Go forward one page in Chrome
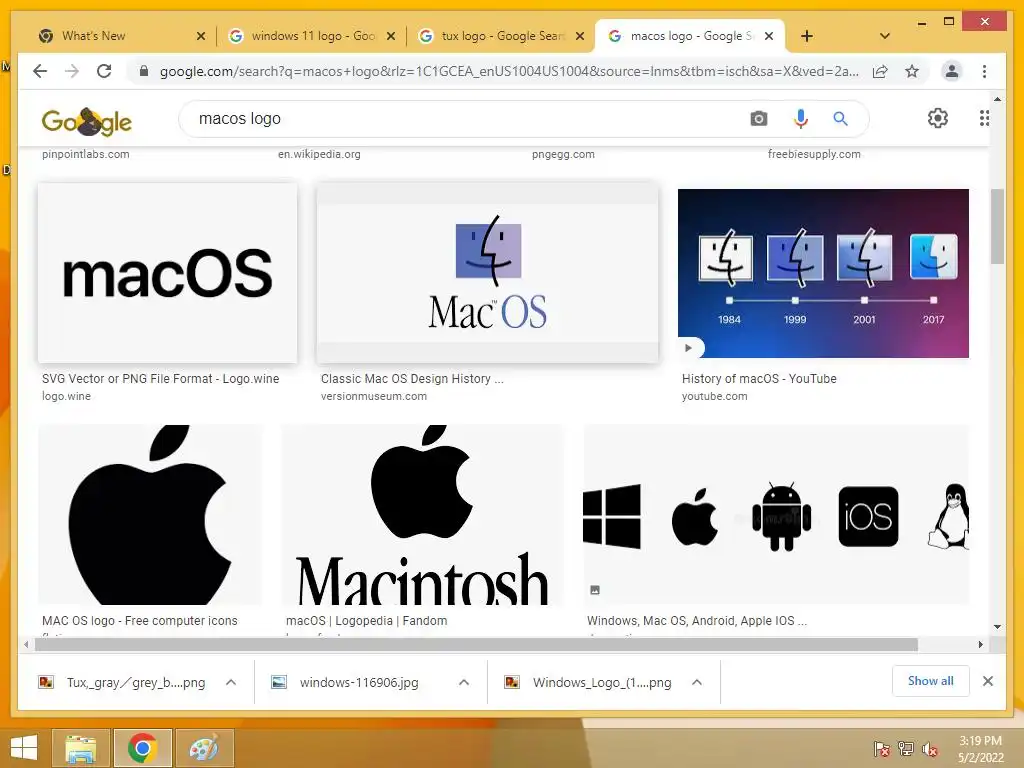Screen dimensions: 1024x768 (72, 71)
